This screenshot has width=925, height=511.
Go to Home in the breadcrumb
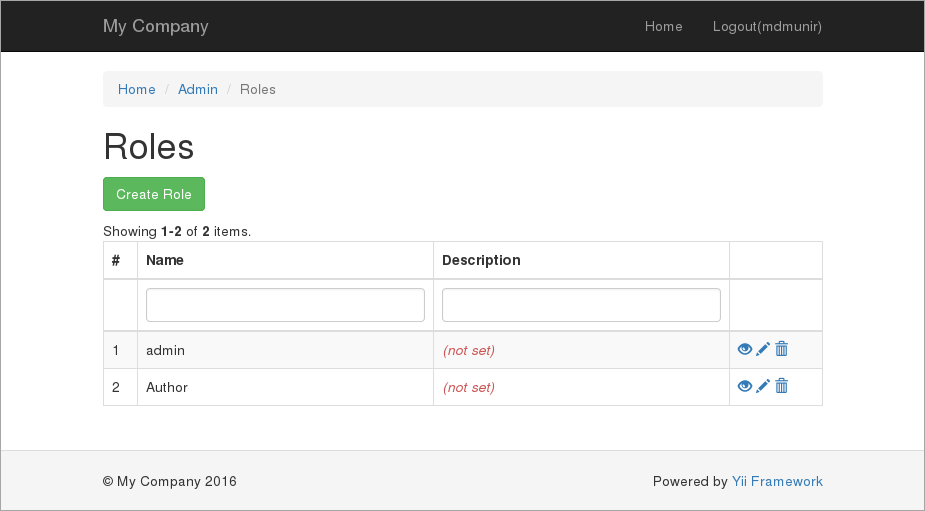(137, 89)
